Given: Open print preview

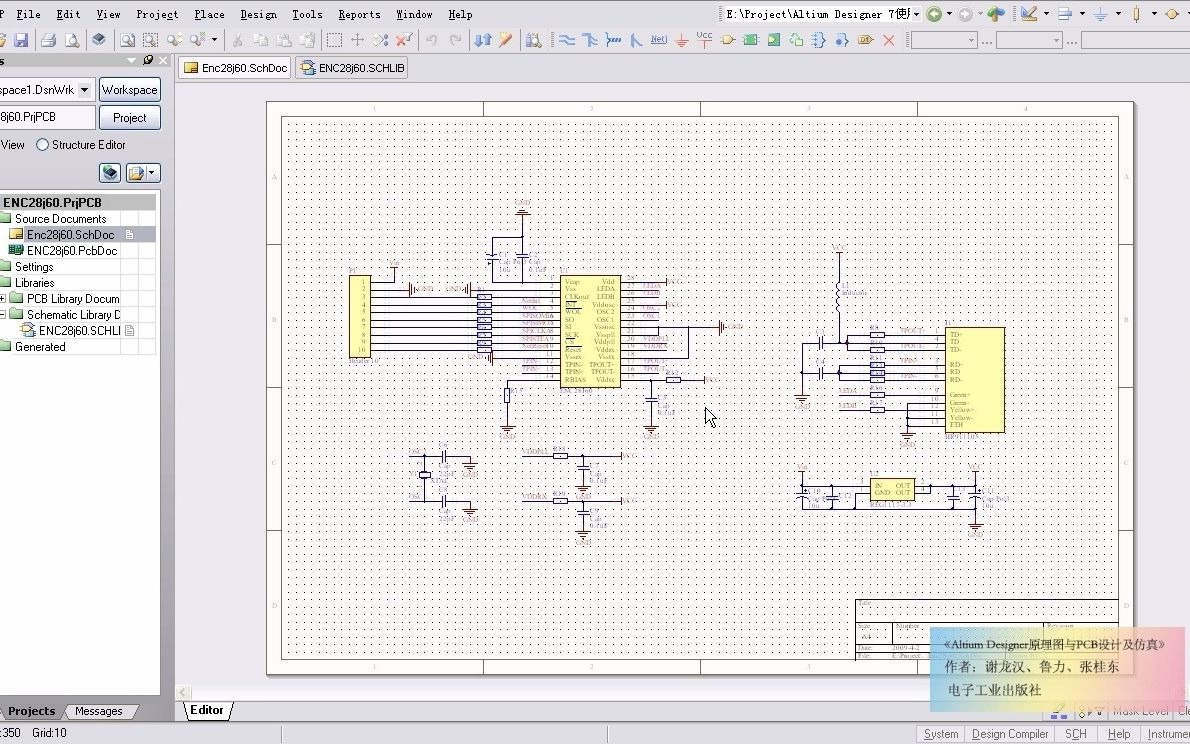Looking at the screenshot, I should (70, 39).
